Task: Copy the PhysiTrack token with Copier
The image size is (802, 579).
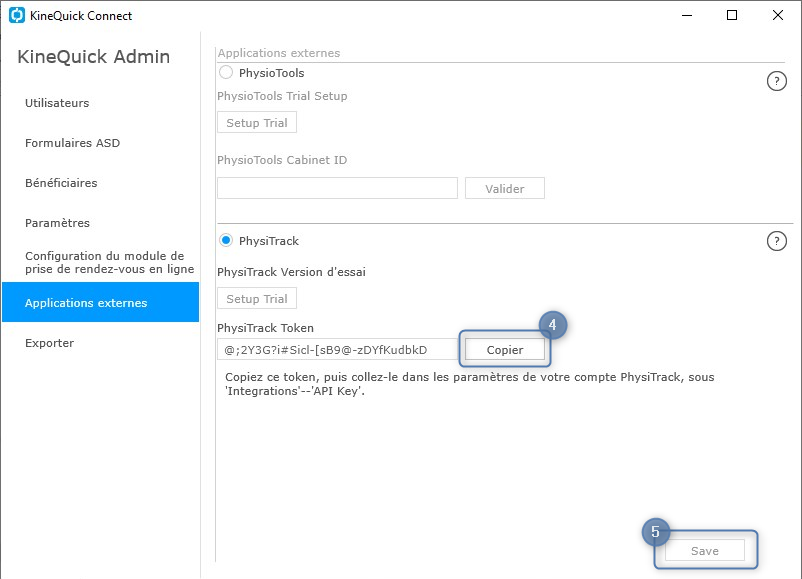Action: coord(505,350)
